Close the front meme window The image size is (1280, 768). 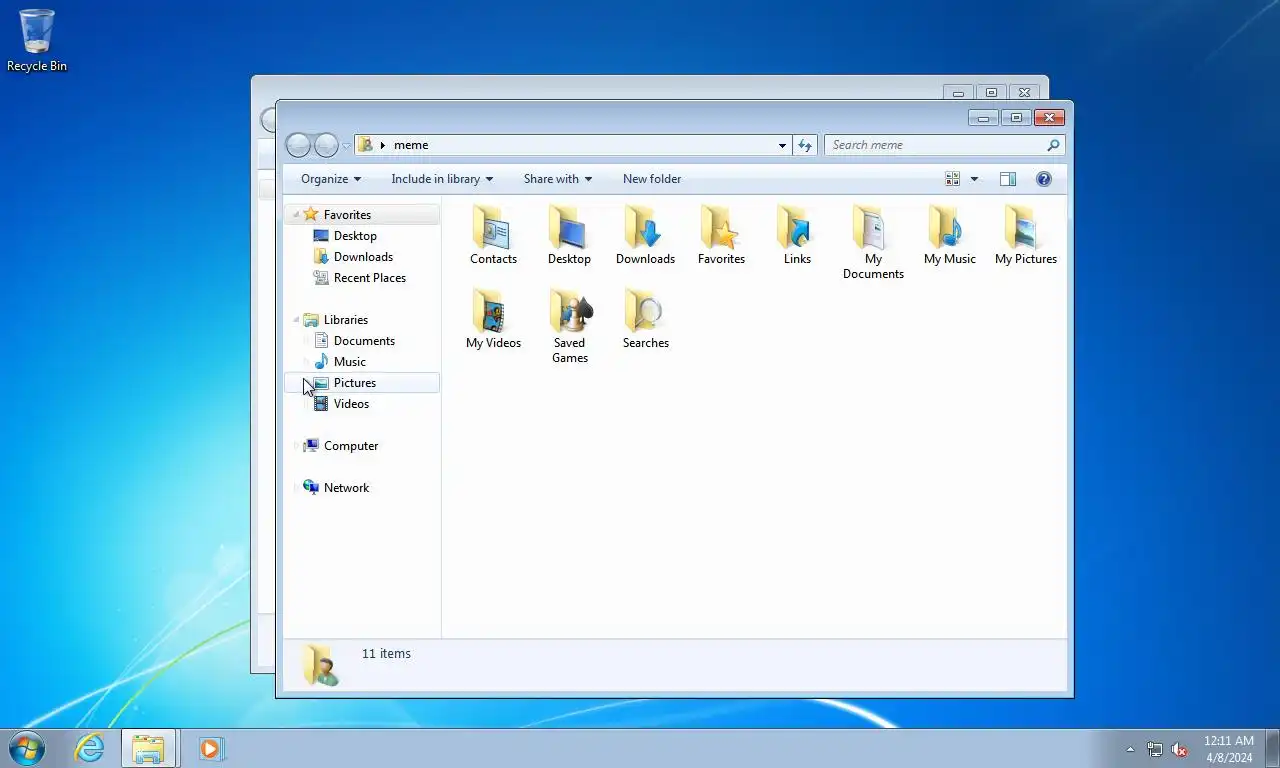pyautogui.click(x=1049, y=118)
